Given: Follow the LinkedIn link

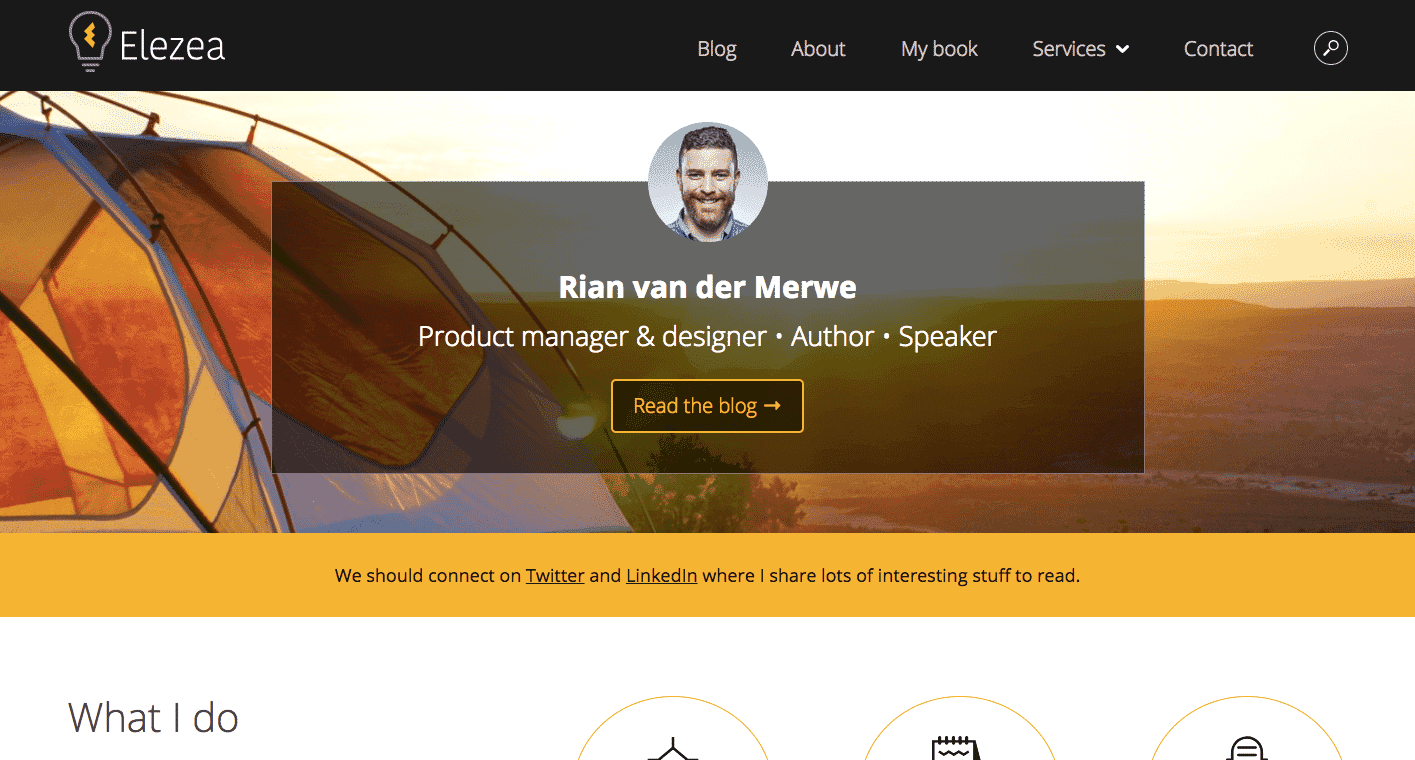Looking at the screenshot, I should coord(661,576).
